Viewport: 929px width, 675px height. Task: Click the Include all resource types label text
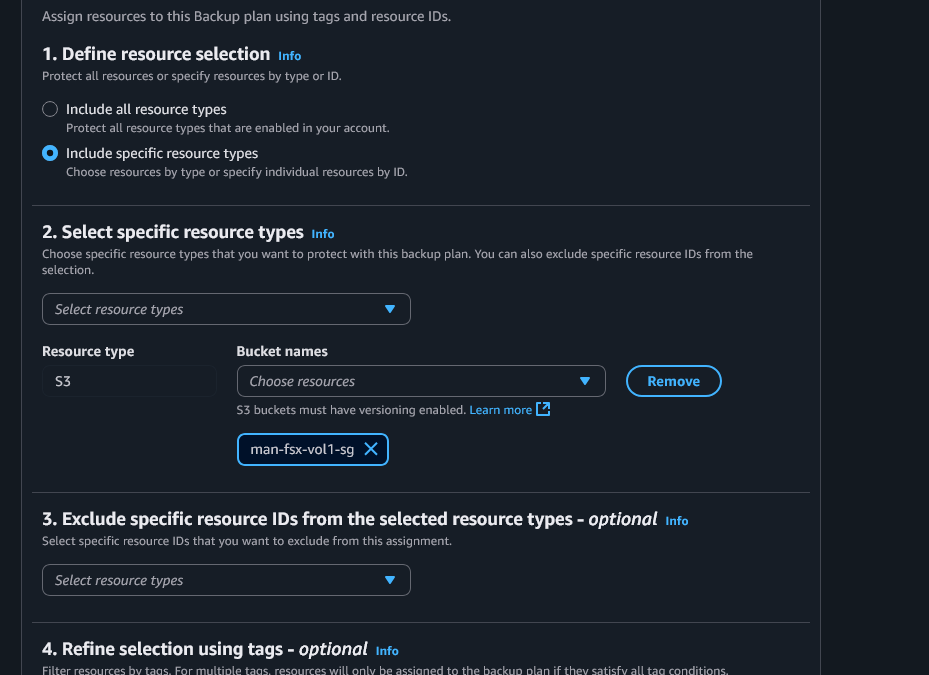click(x=146, y=110)
